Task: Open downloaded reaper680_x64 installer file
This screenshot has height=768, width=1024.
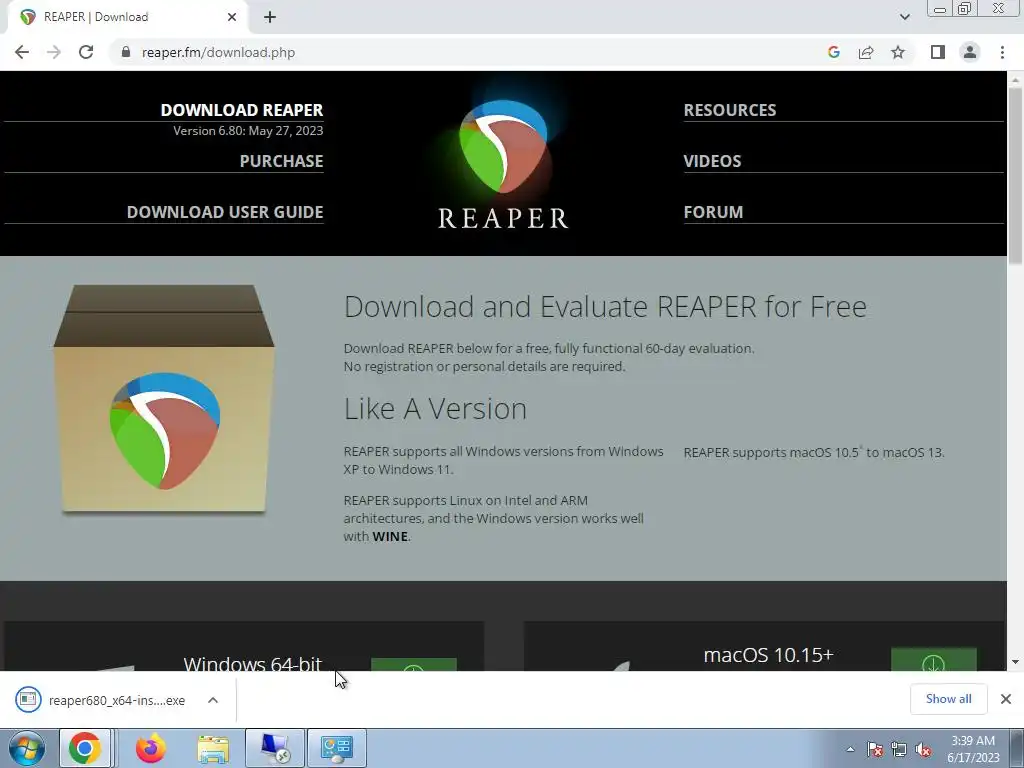Action: (100, 700)
